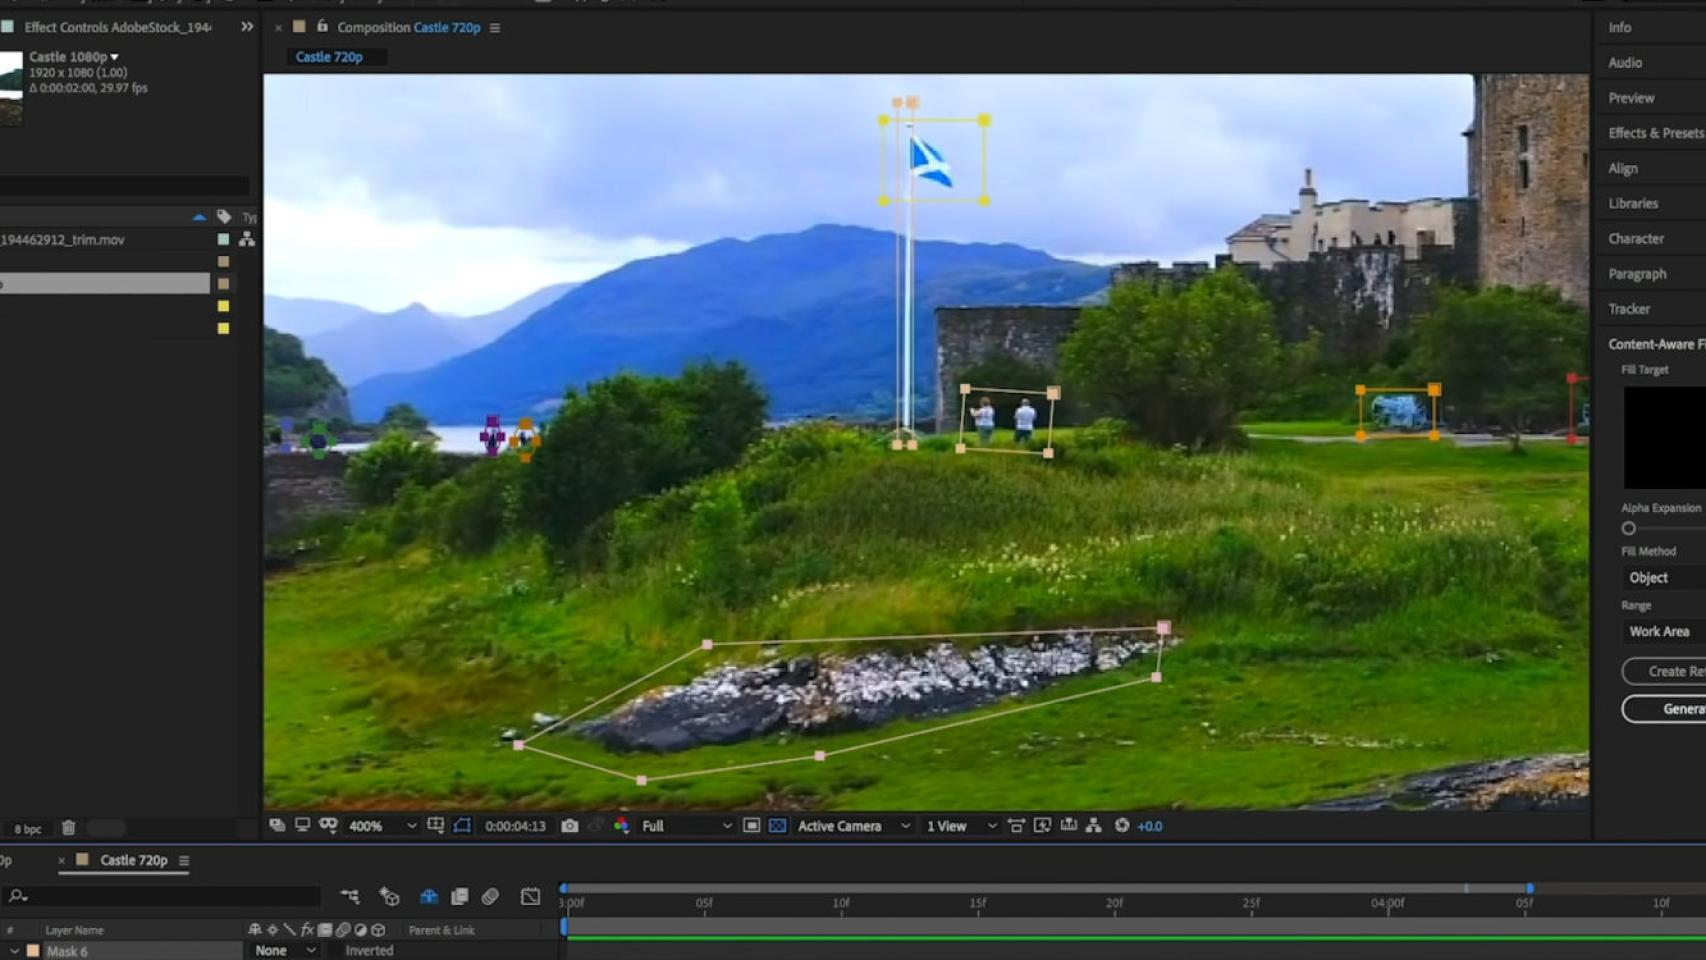Open the Graph Editor icon
The image size is (1706, 960).
[530, 897]
